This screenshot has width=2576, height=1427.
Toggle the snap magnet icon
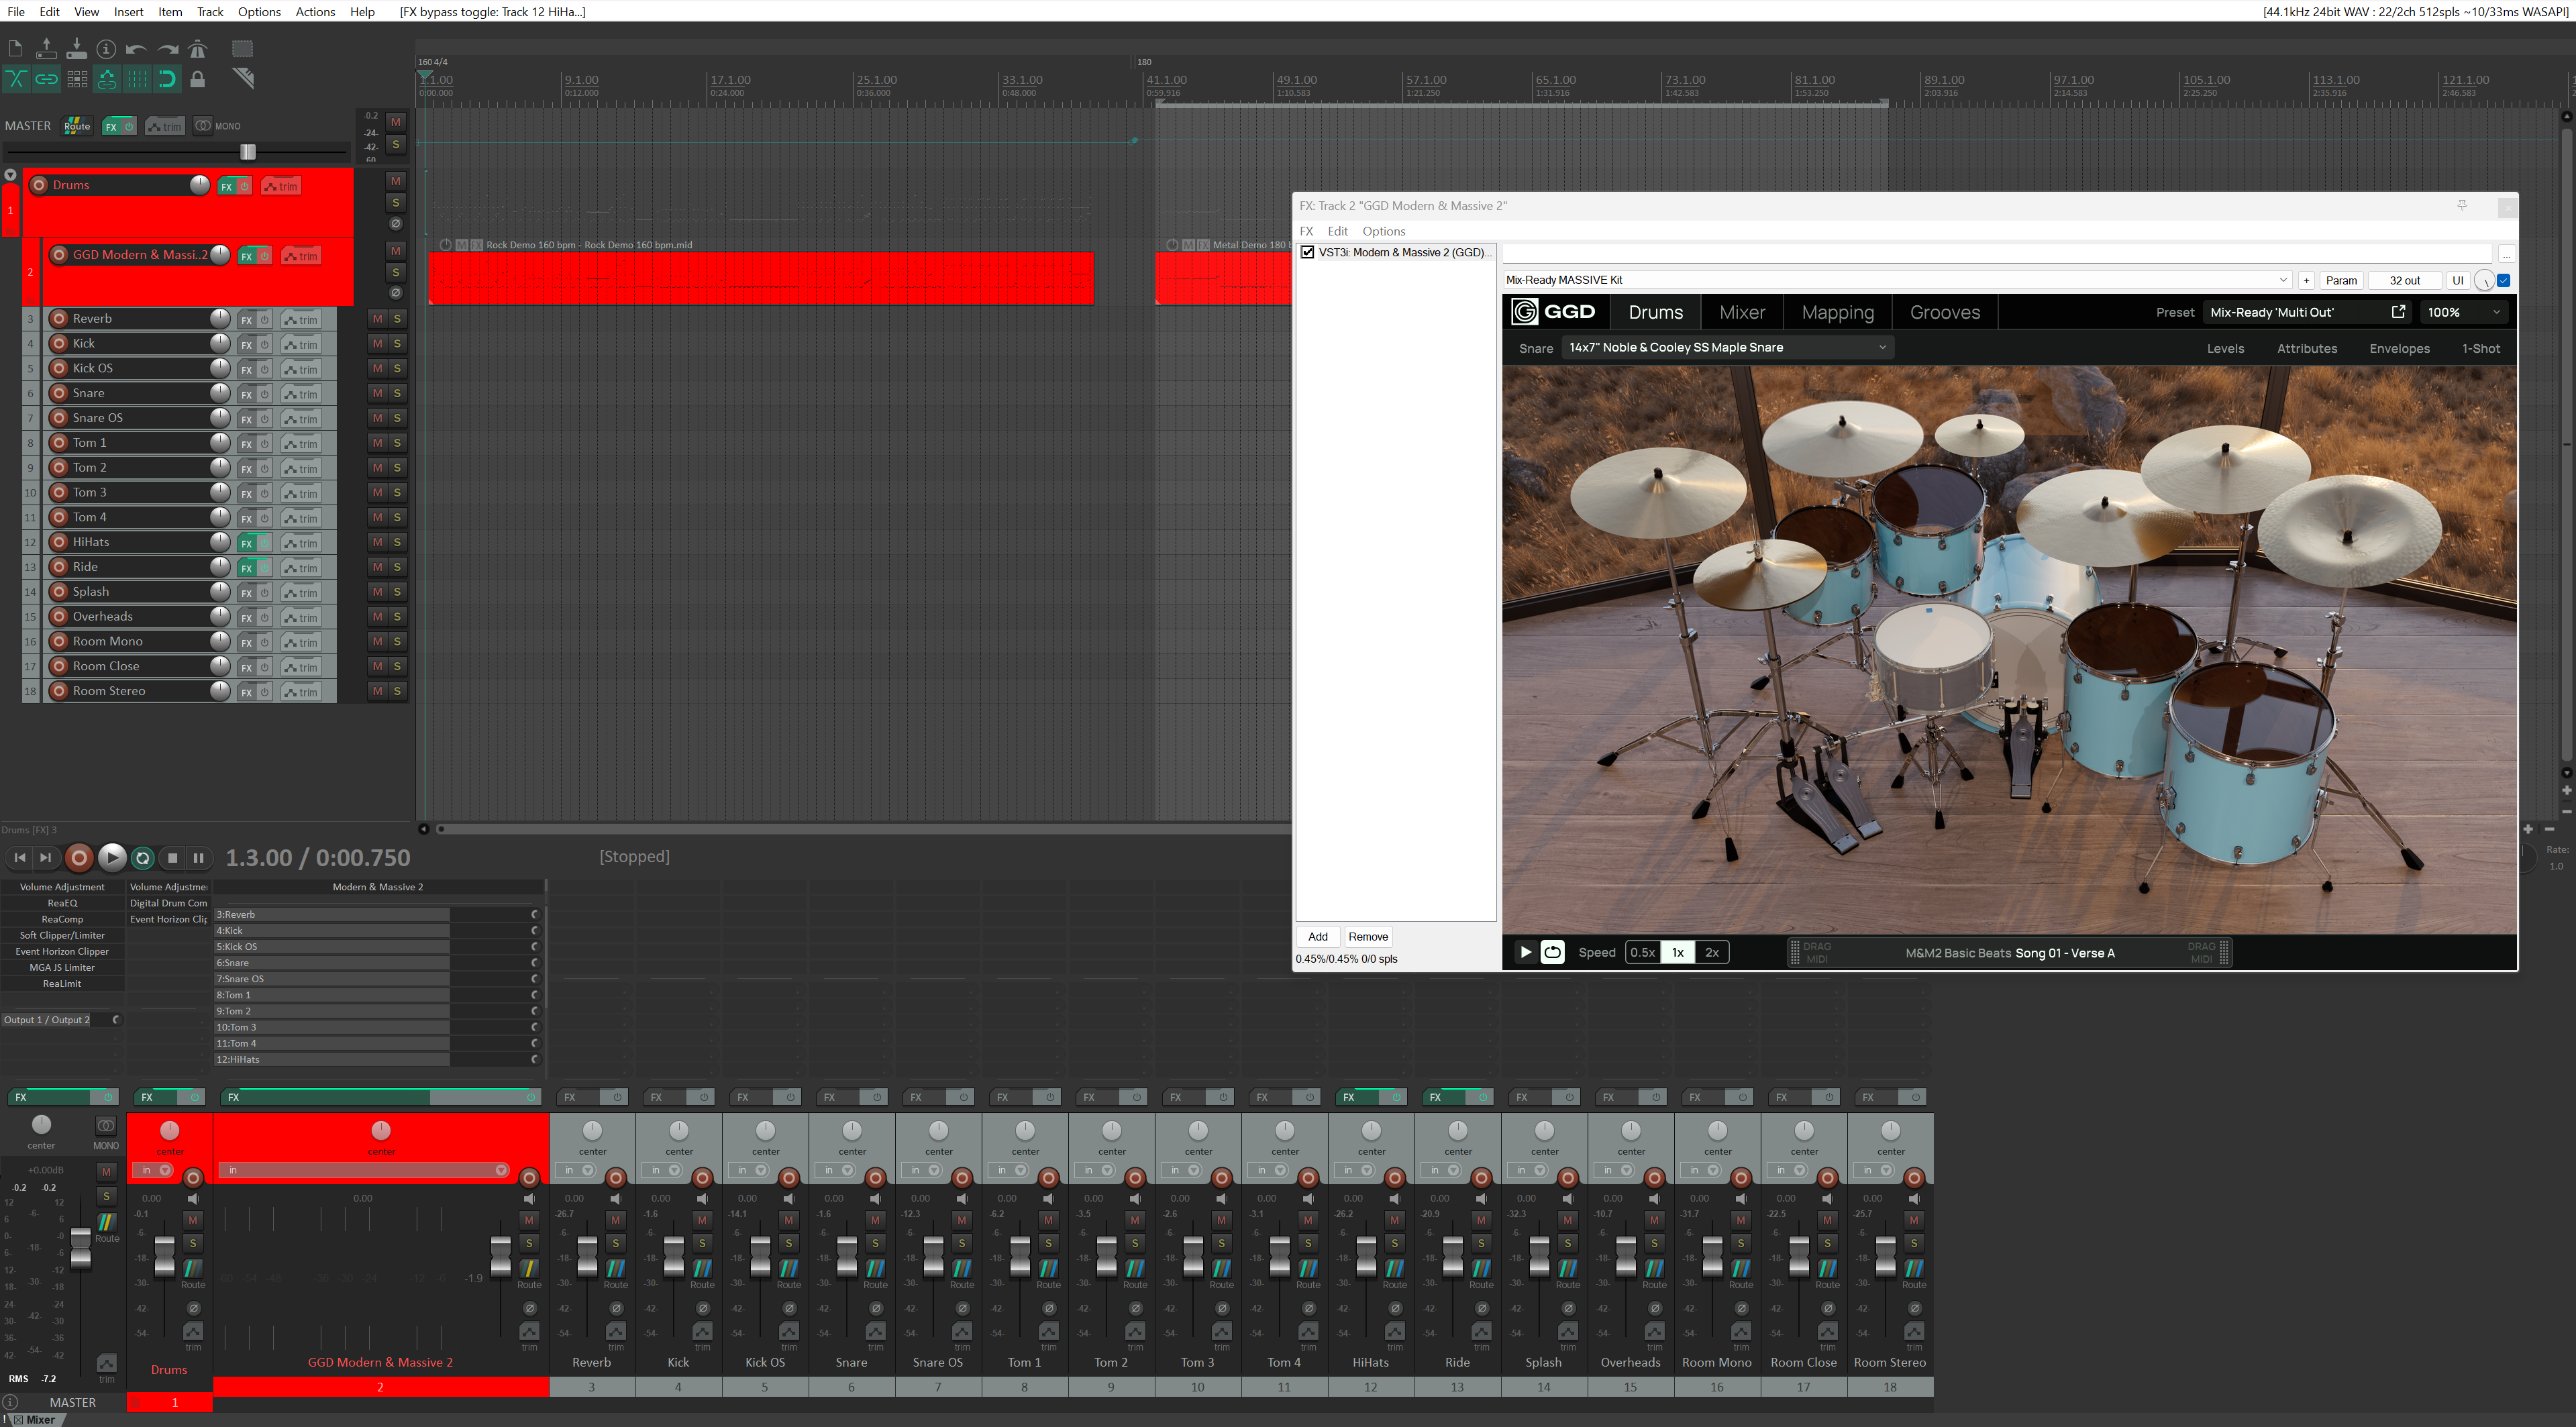click(x=167, y=79)
